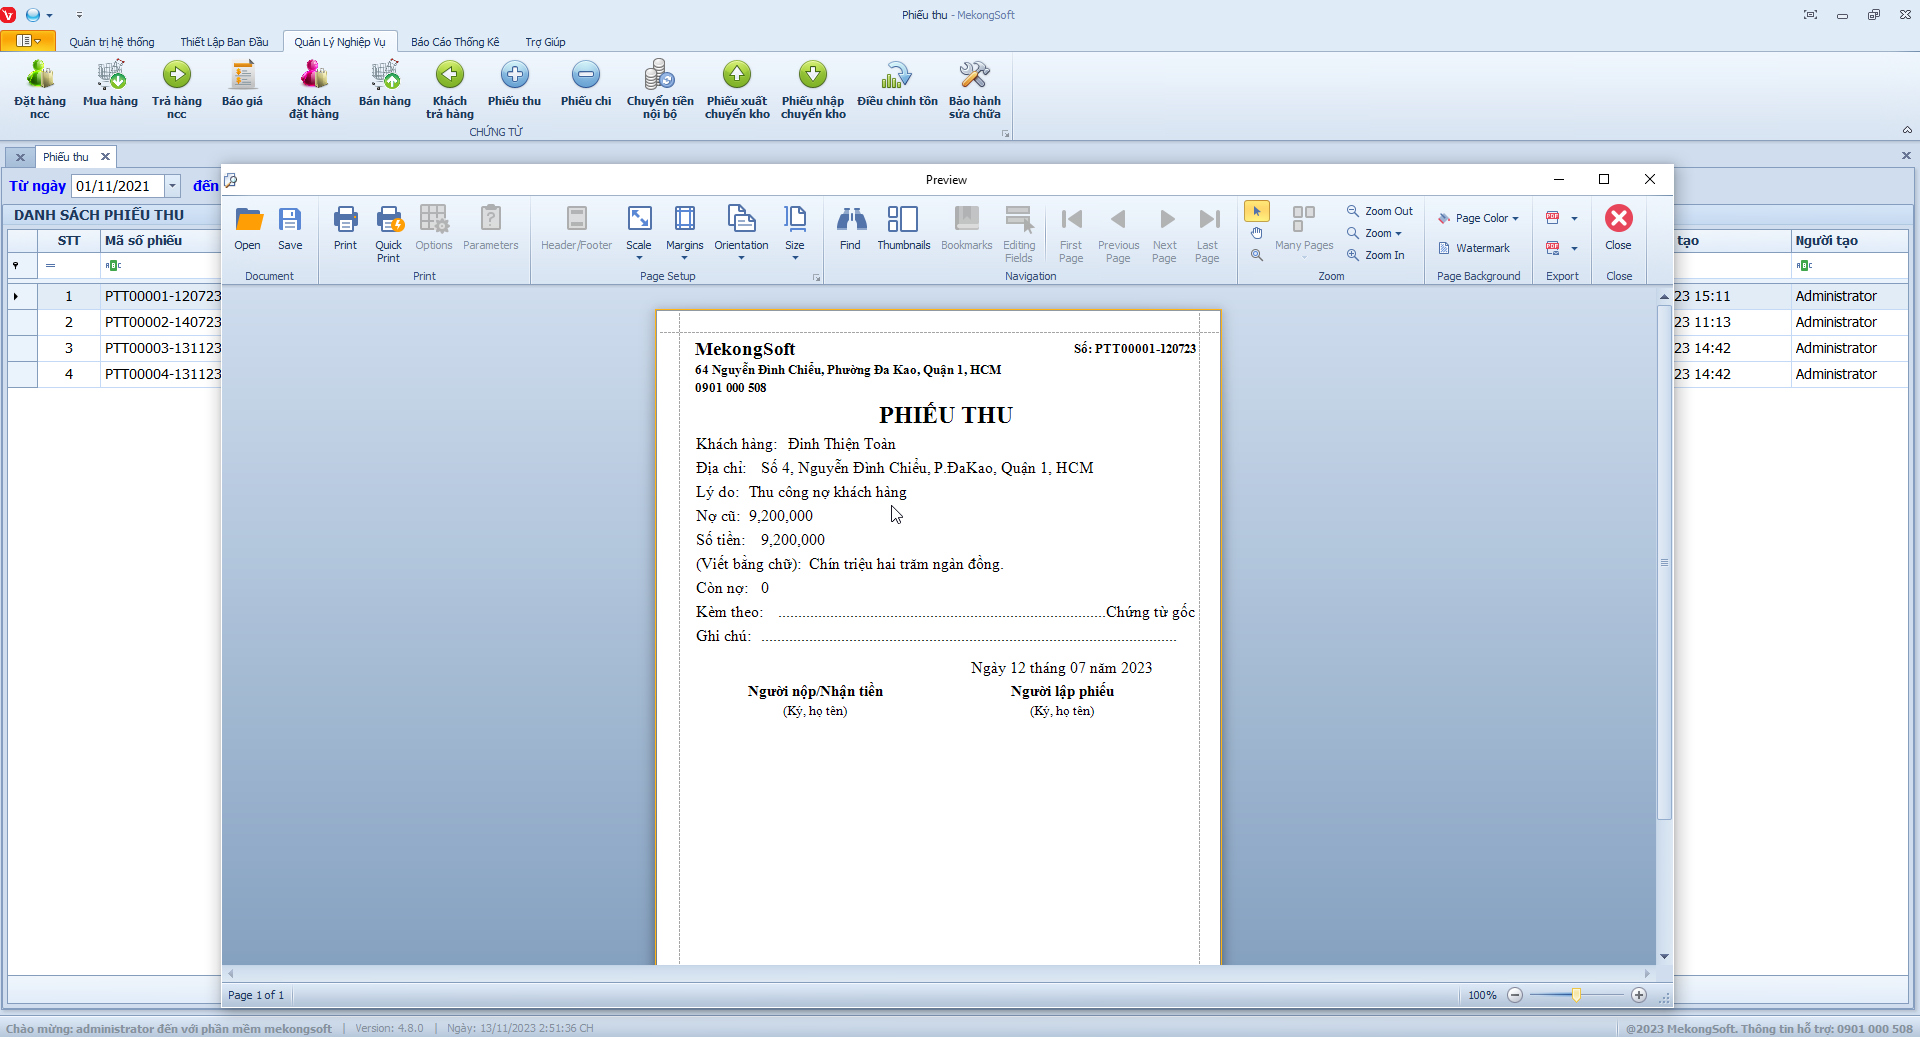Screen dimensions: 1920x1037
Task: Quick Print the previewed receipt
Action: tap(389, 235)
